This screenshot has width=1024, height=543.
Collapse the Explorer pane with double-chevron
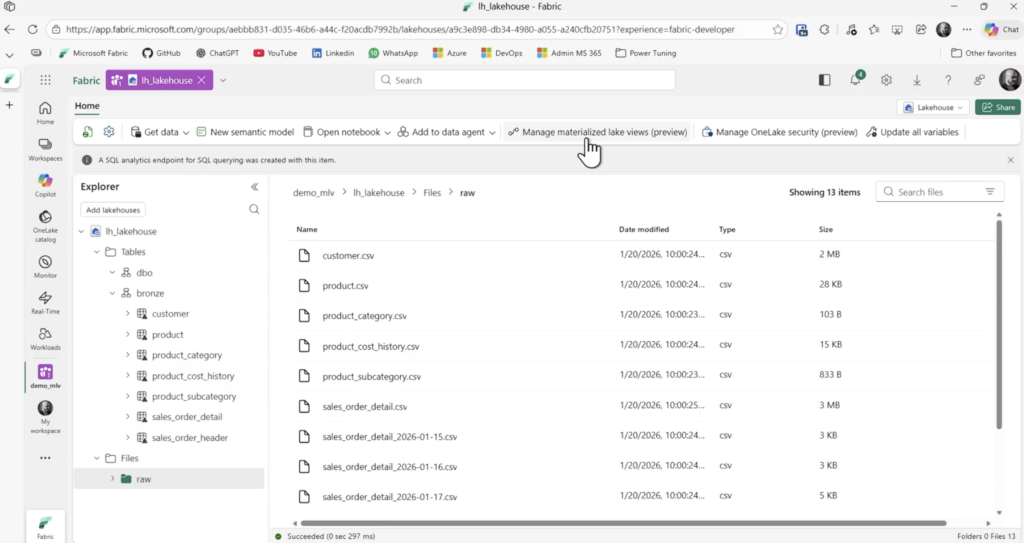pyautogui.click(x=254, y=187)
